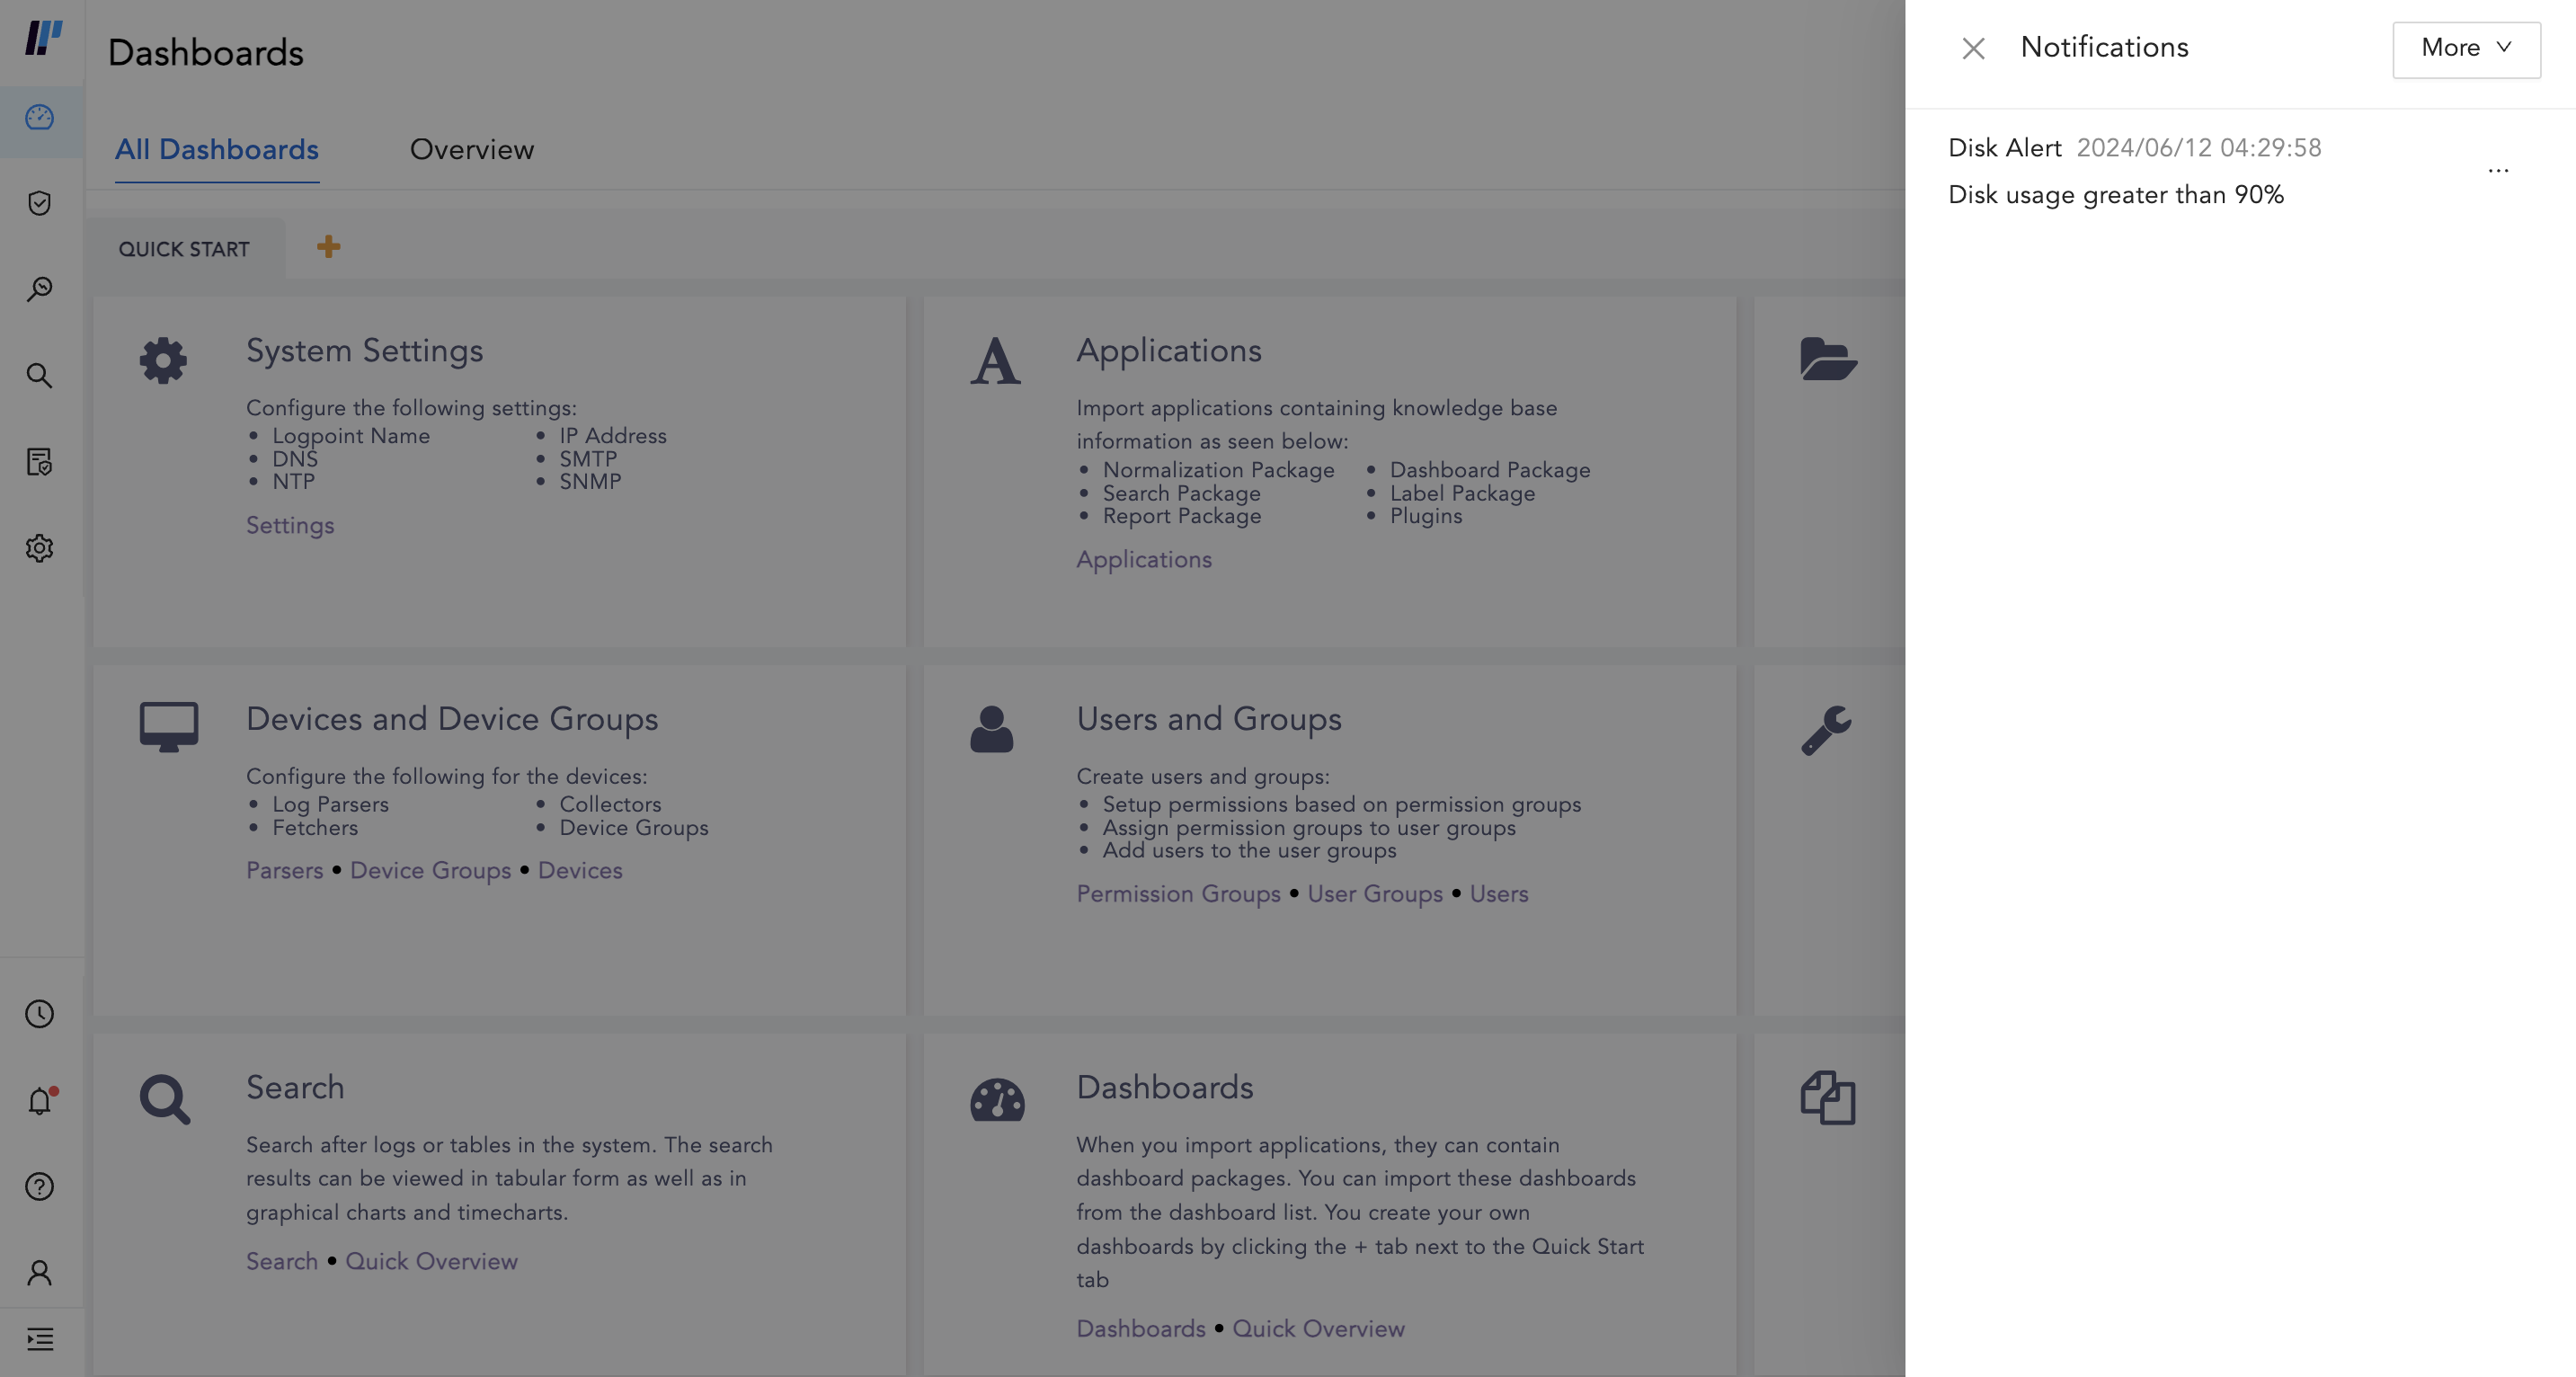Expand the sidebar menu toggle icon
This screenshot has width=2576, height=1377.
(x=40, y=1339)
